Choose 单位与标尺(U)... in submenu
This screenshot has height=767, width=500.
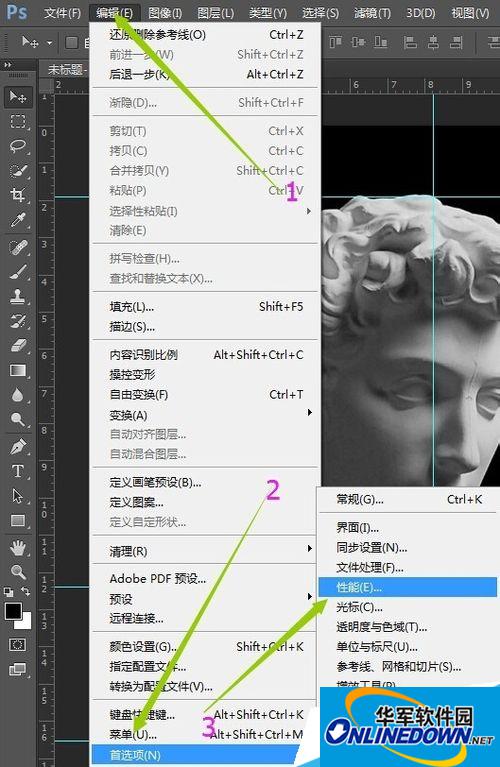tap(408, 647)
